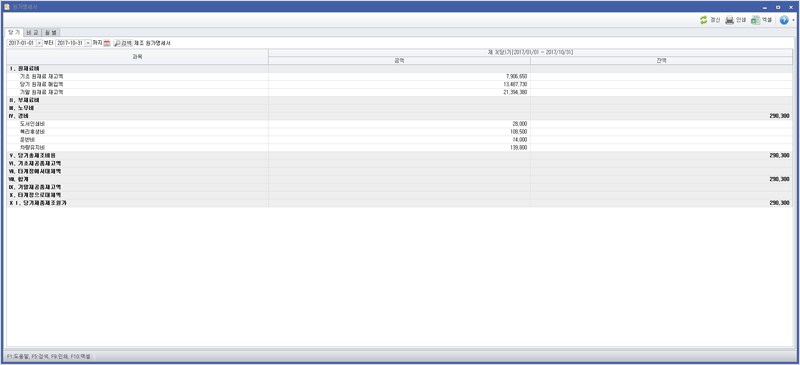Click the 과목 column header

click(x=137, y=57)
